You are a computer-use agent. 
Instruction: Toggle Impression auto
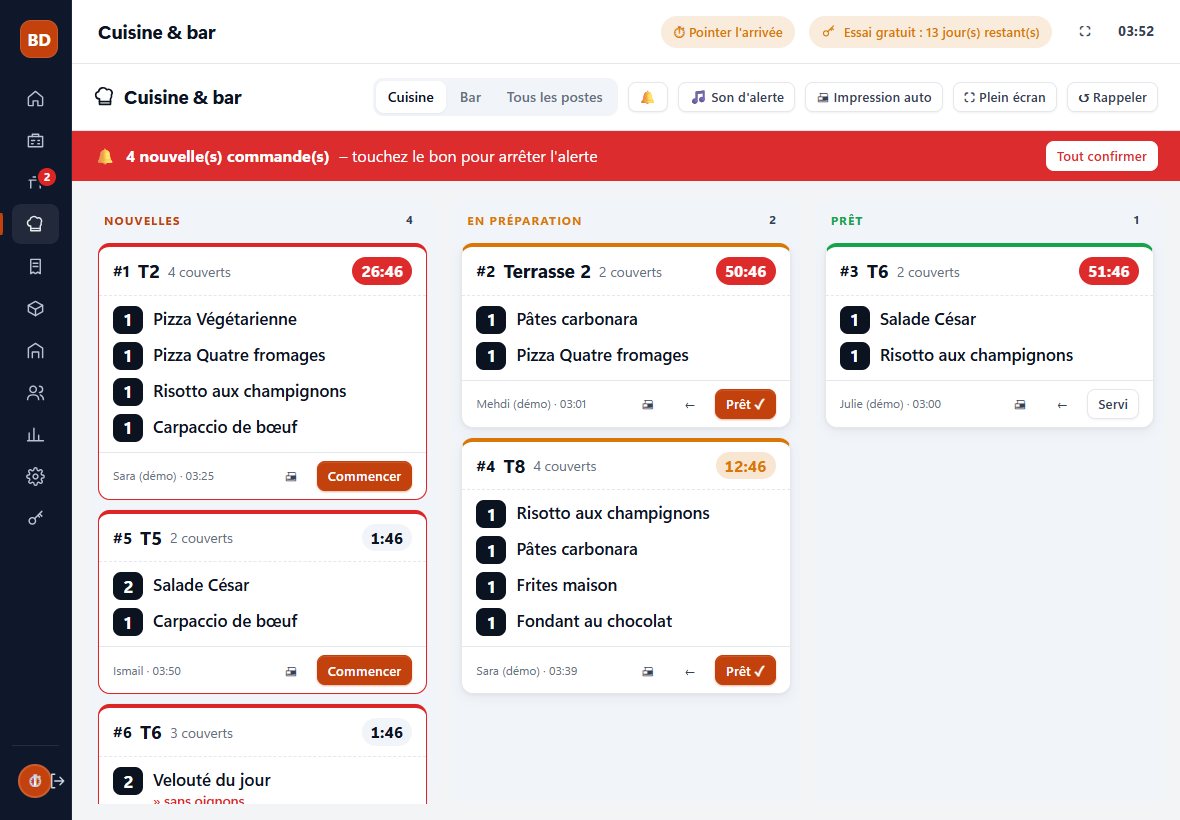[x=874, y=97]
